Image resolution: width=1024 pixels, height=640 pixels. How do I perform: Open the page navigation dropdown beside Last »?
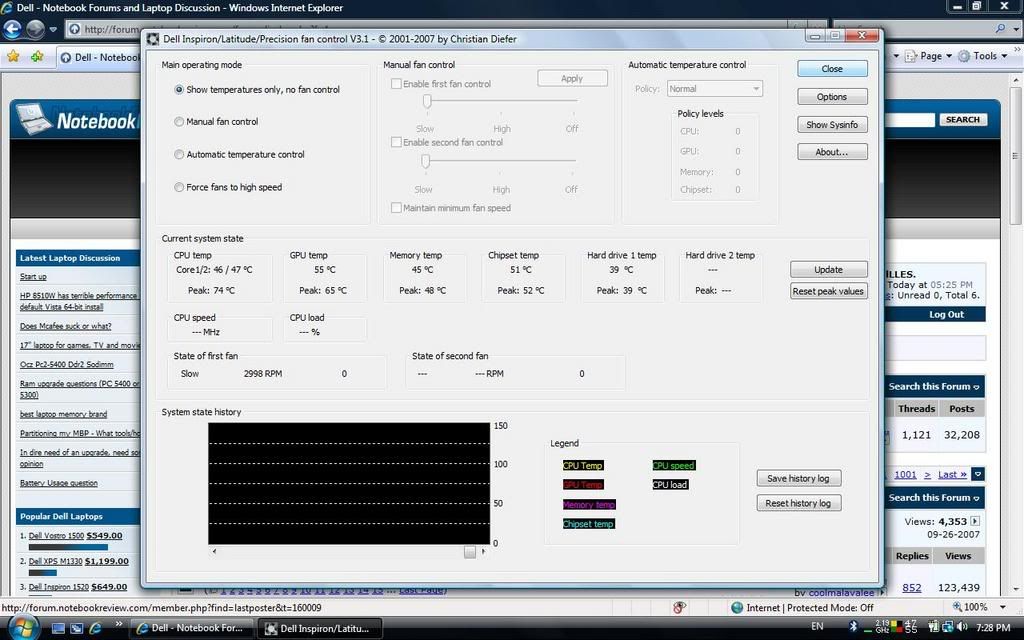(x=978, y=474)
